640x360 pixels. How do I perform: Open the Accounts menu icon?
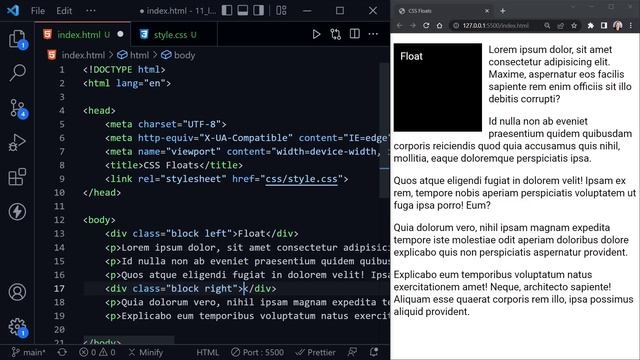point(17,292)
